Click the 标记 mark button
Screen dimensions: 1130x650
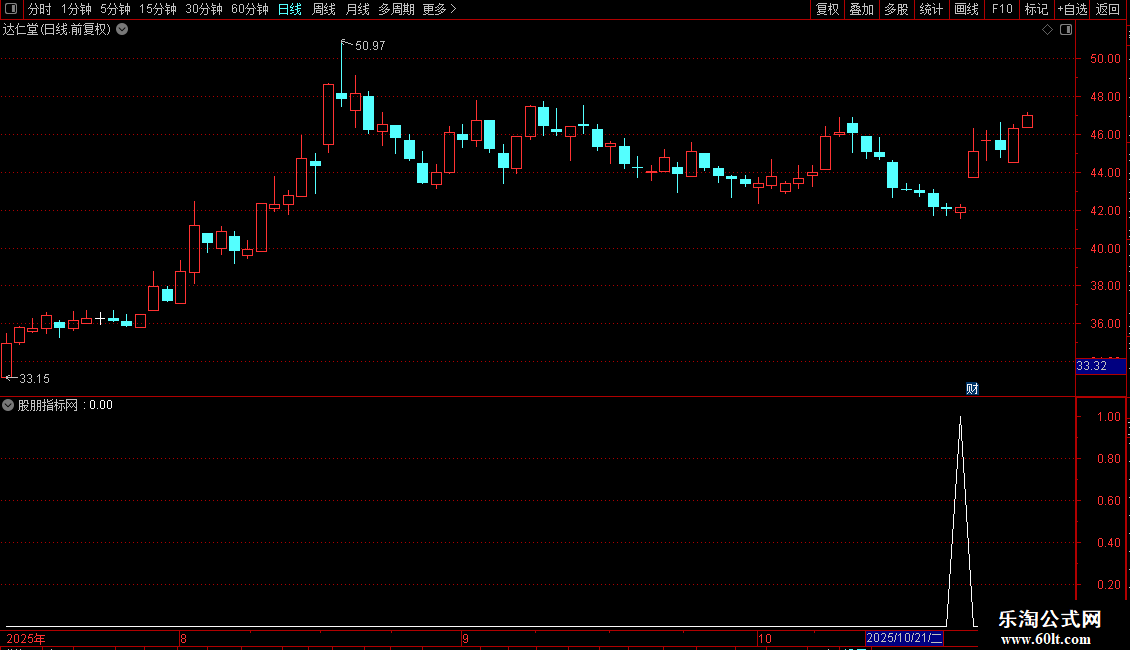1036,9
